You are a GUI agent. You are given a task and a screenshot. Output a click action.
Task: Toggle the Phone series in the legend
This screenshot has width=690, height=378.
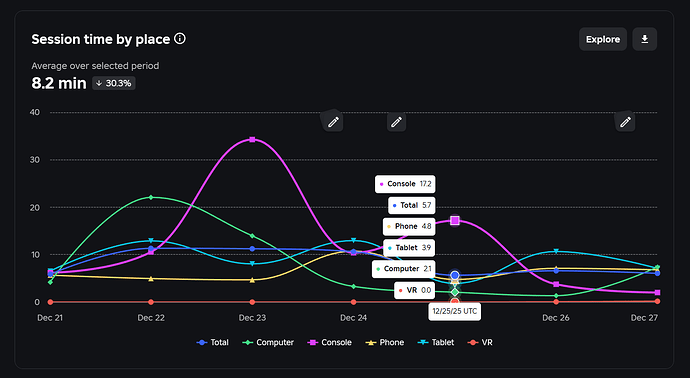point(385,342)
